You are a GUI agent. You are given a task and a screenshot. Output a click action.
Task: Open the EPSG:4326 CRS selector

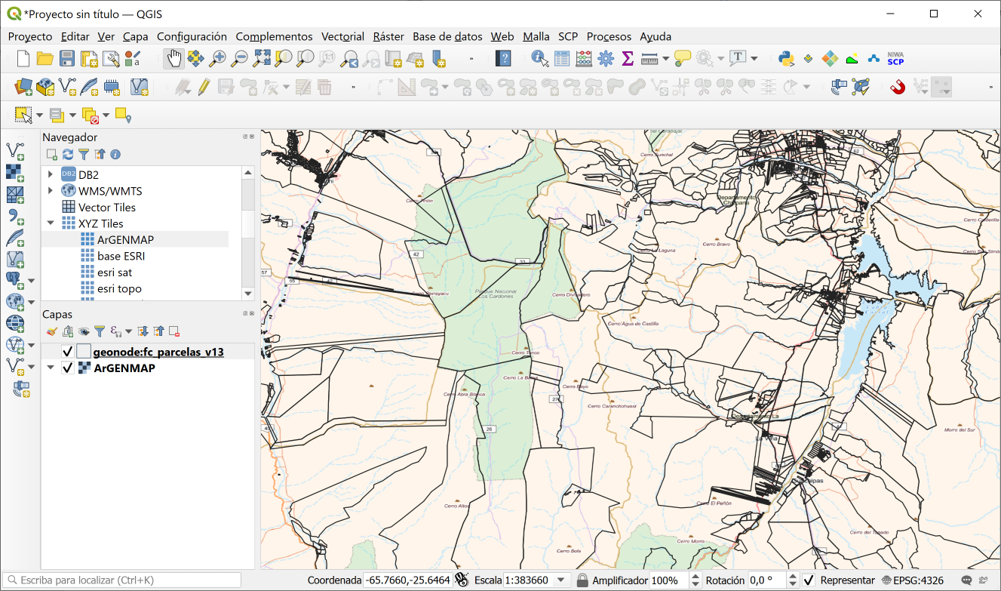pyautogui.click(x=913, y=580)
